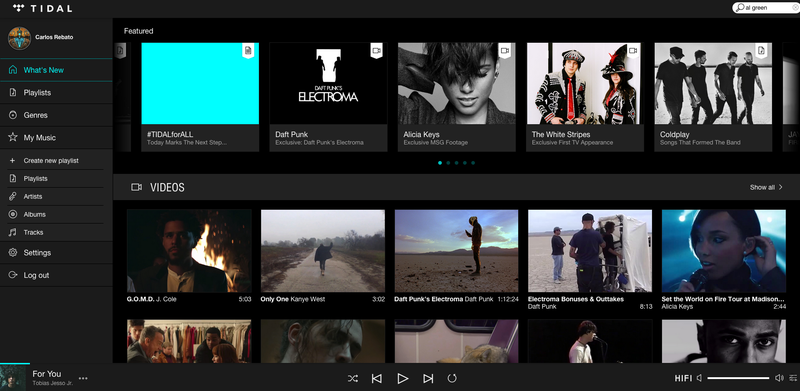800x391 pixels.
Task: Click the VIDEOS section camera icon
Action: (136, 187)
